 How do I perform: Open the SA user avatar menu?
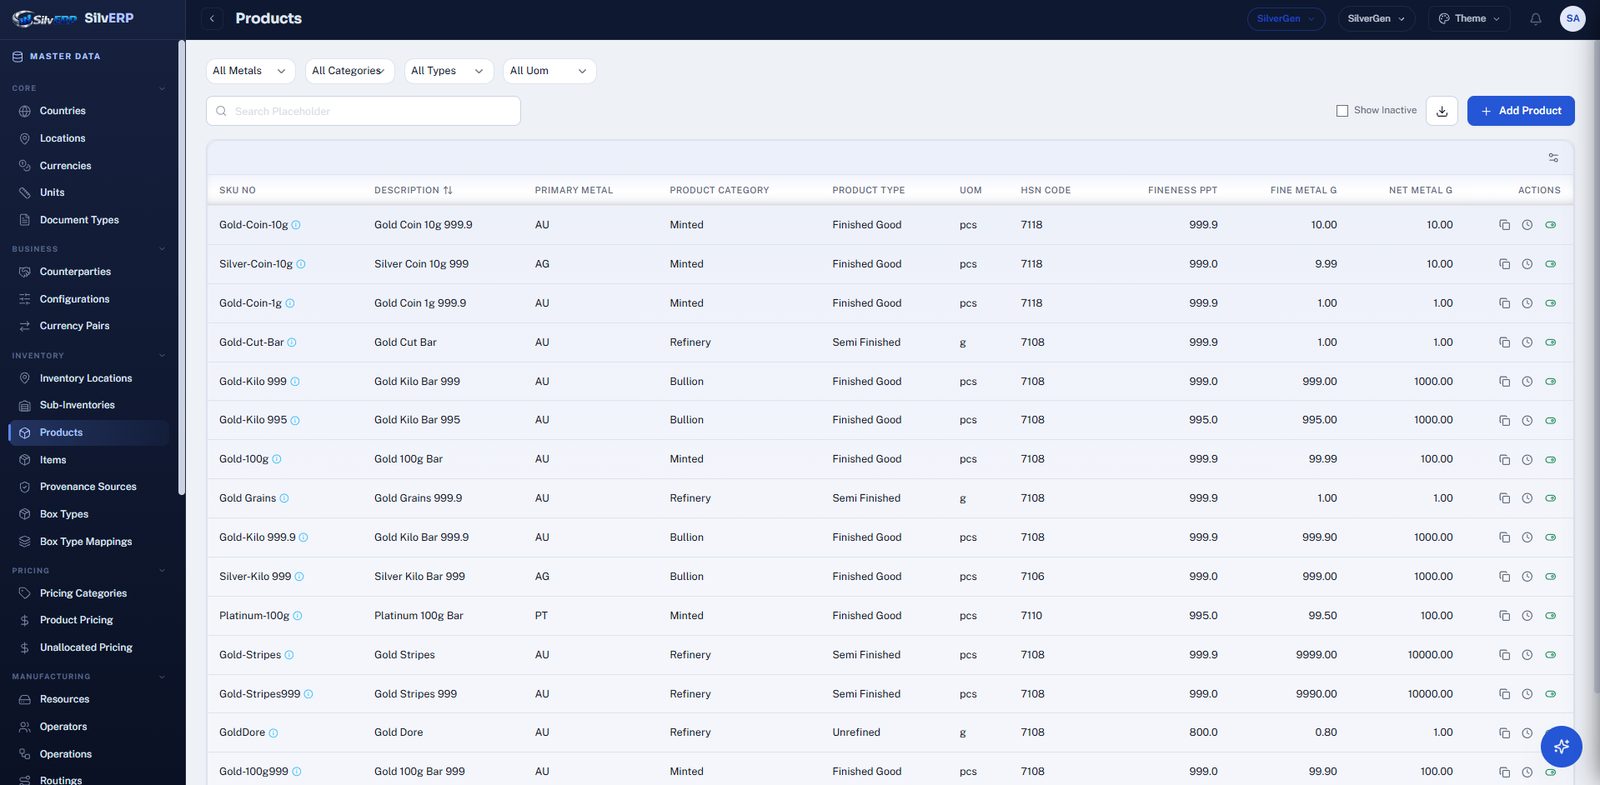(x=1573, y=18)
